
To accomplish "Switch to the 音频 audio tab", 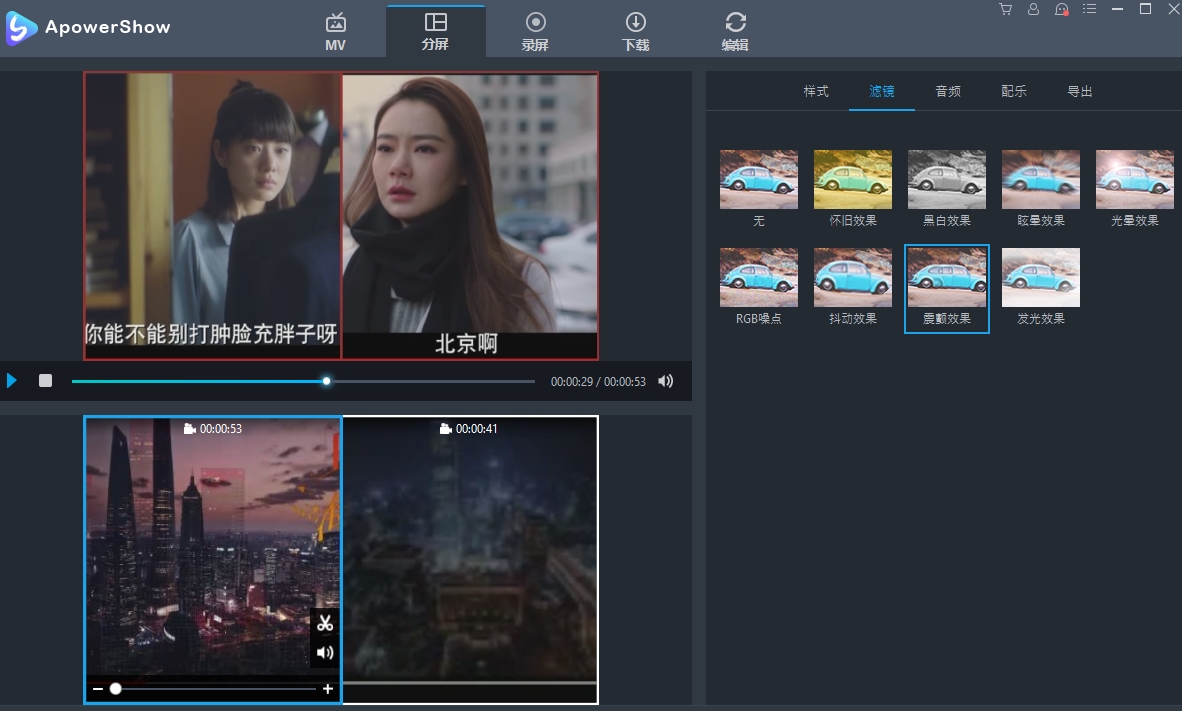I will pyautogui.click(x=948, y=91).
